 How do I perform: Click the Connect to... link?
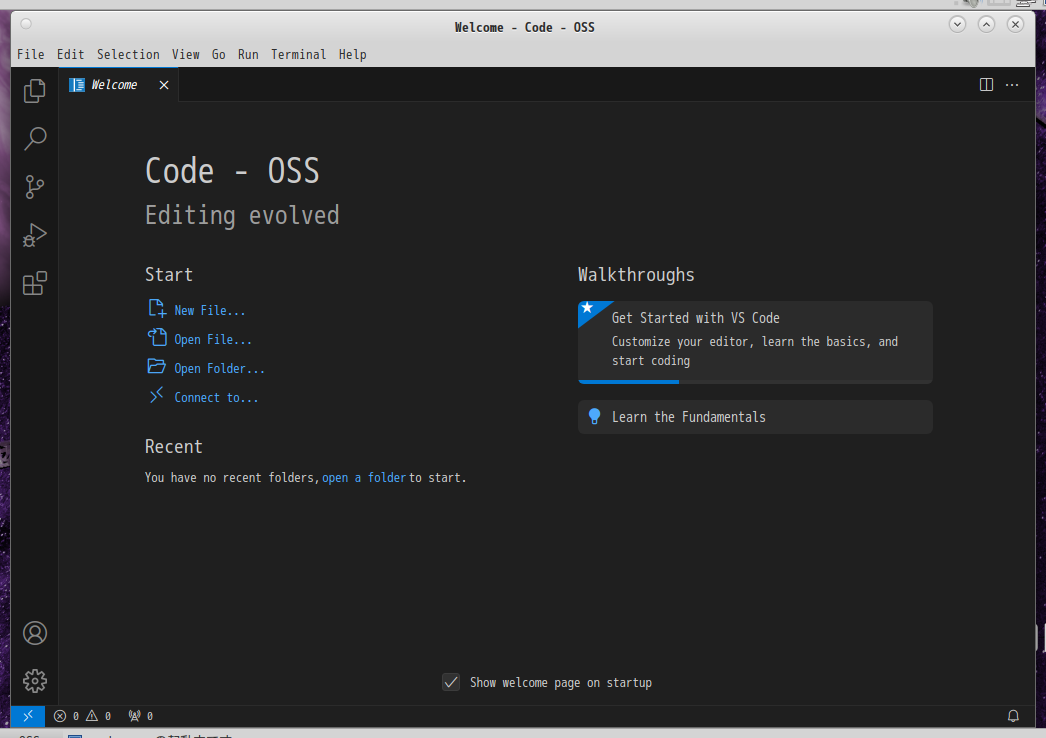pos(216,398)
